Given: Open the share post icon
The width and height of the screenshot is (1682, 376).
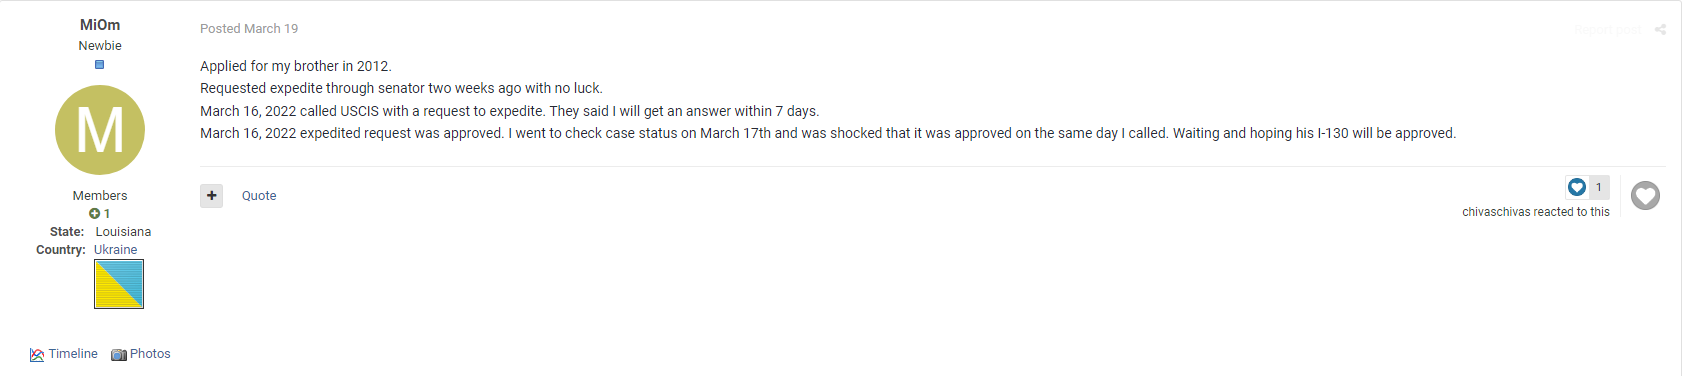Looking at the screenshot, I should 1660,29.
